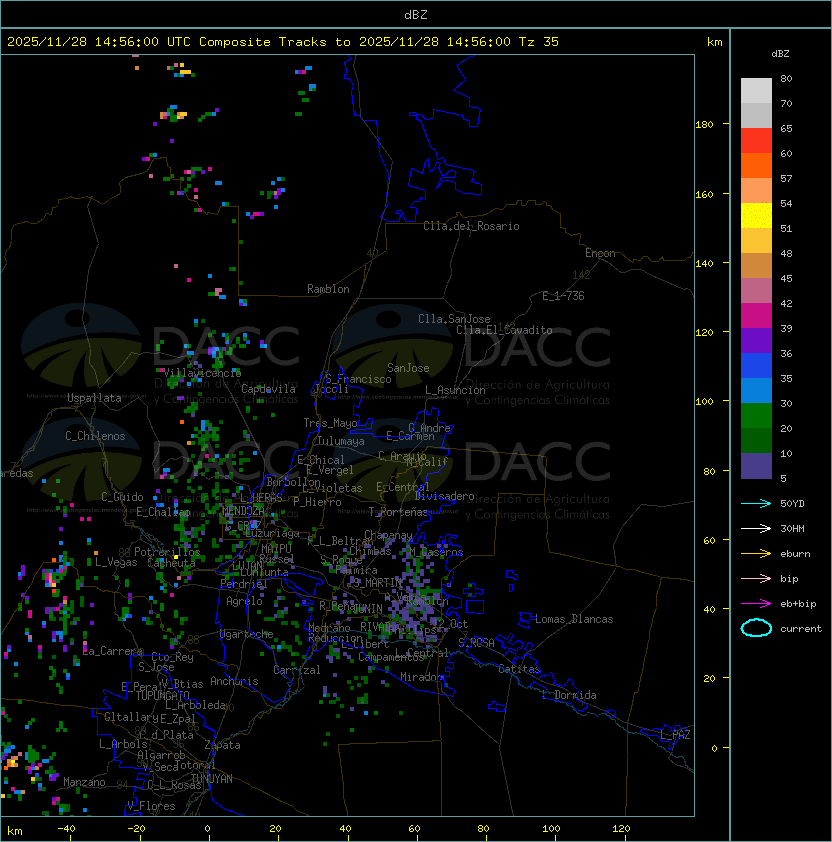The image size is (832, 842).
Task: Click the 0 tick on horizontal km axis
Action: coord(208,829)
